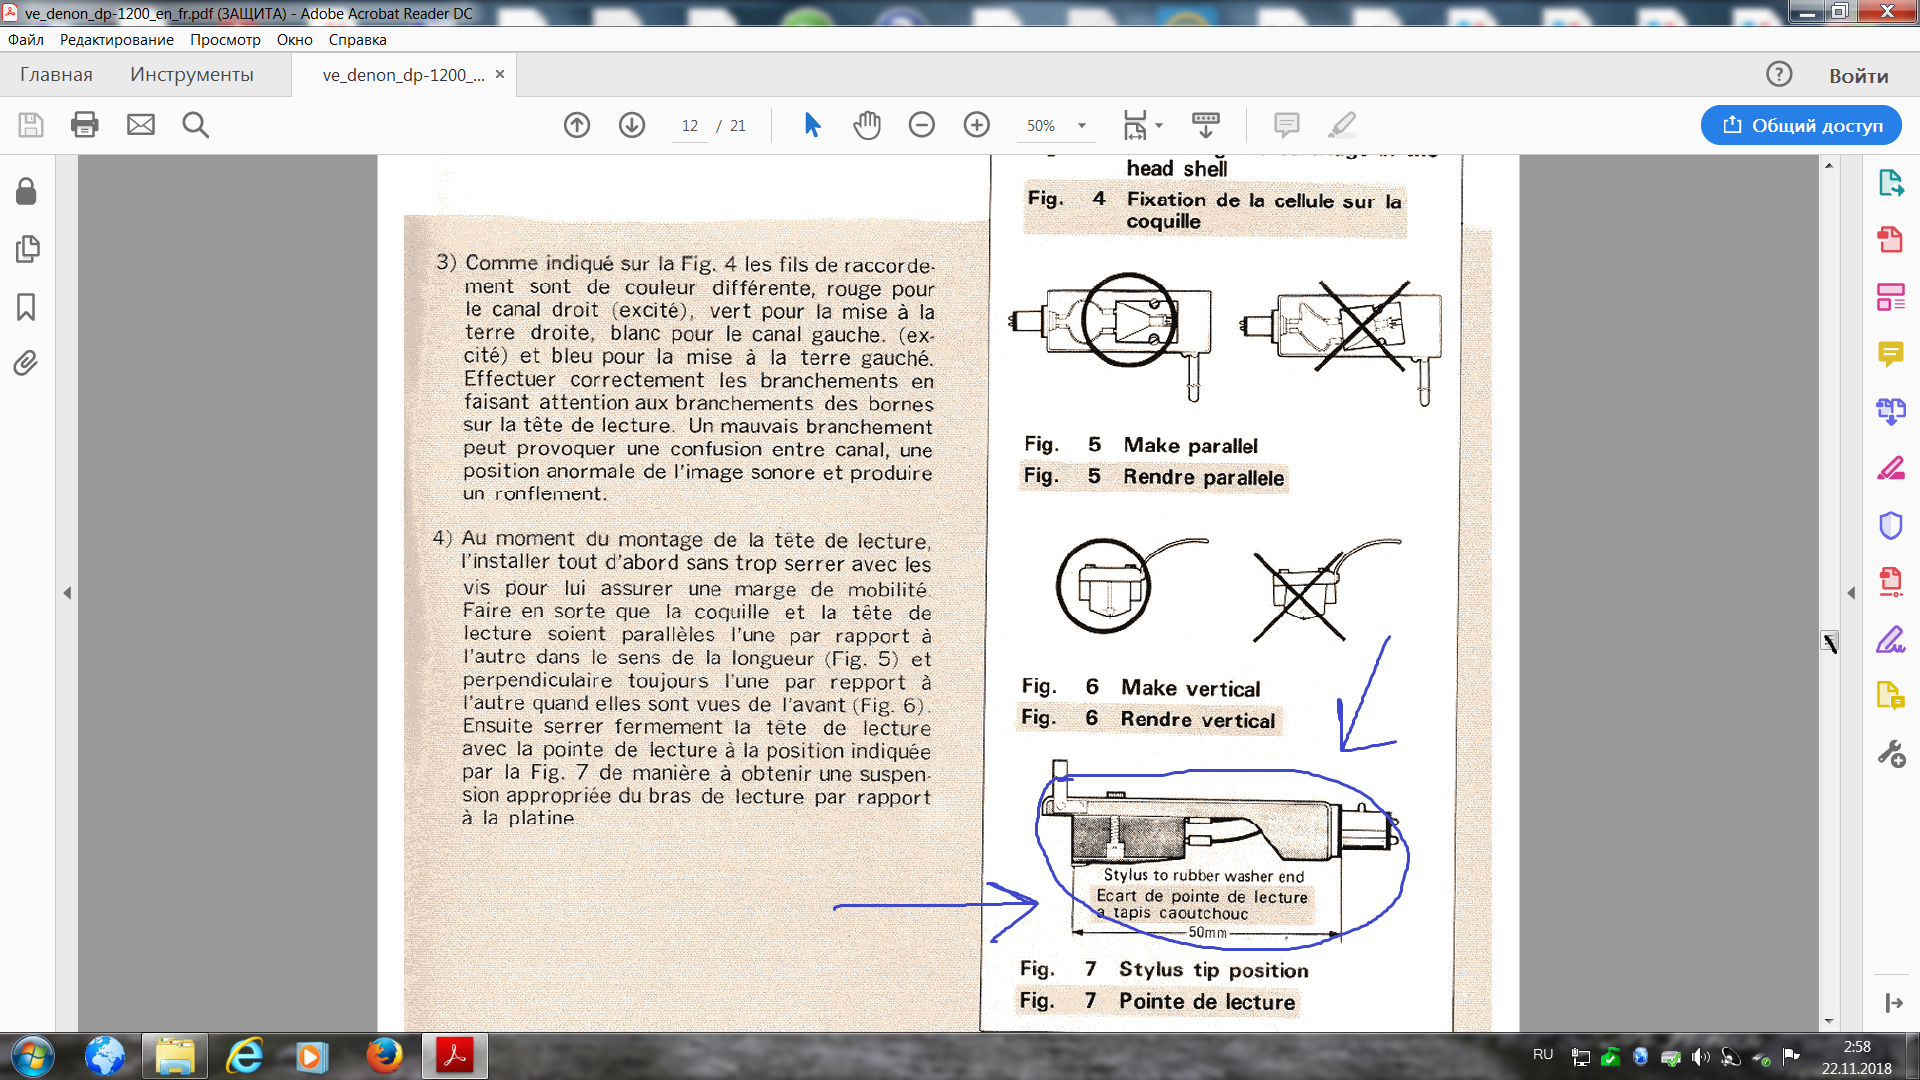The height and width of the screenshot is (1080, 1920).
Task: Open the 50% zoom level dropdown
Action: pos(1081,126)
